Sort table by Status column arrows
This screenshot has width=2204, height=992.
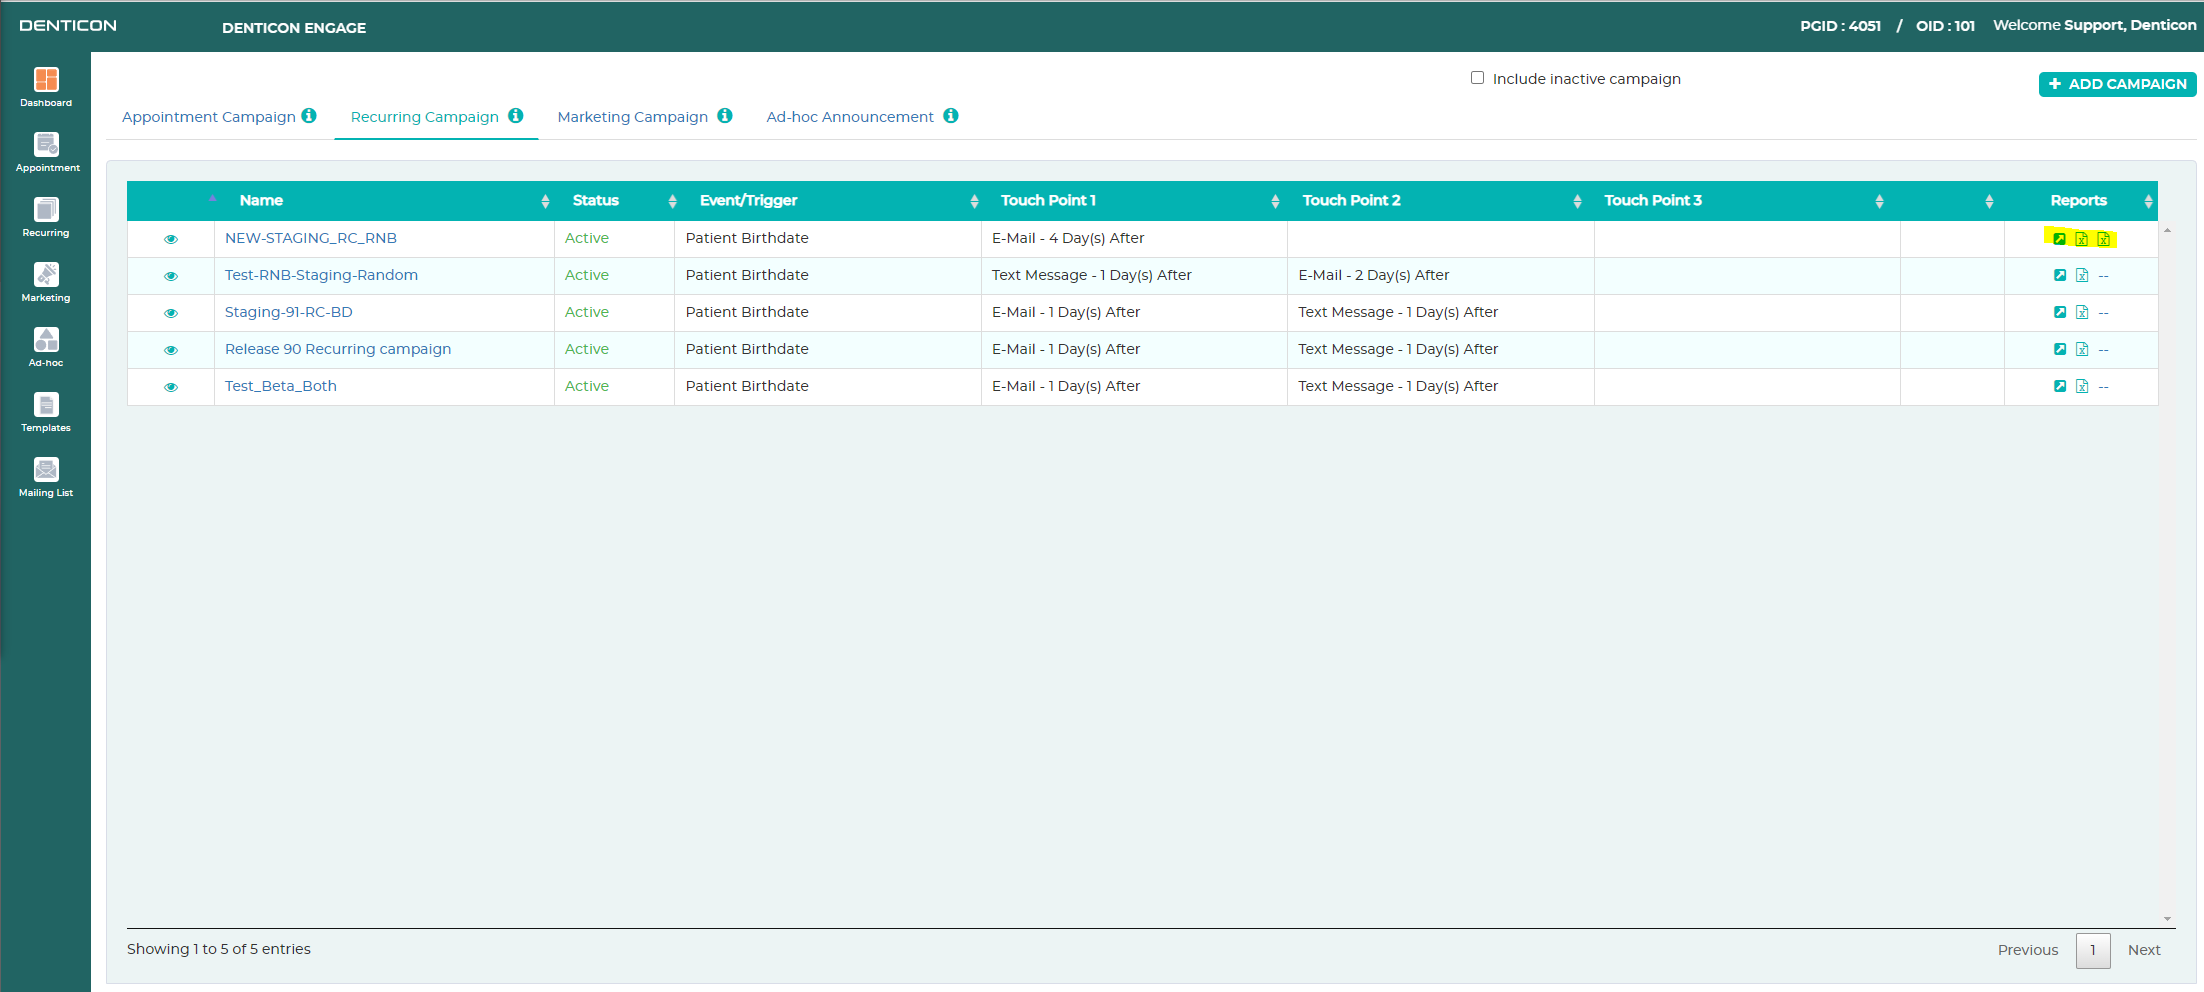pos(673,201)
